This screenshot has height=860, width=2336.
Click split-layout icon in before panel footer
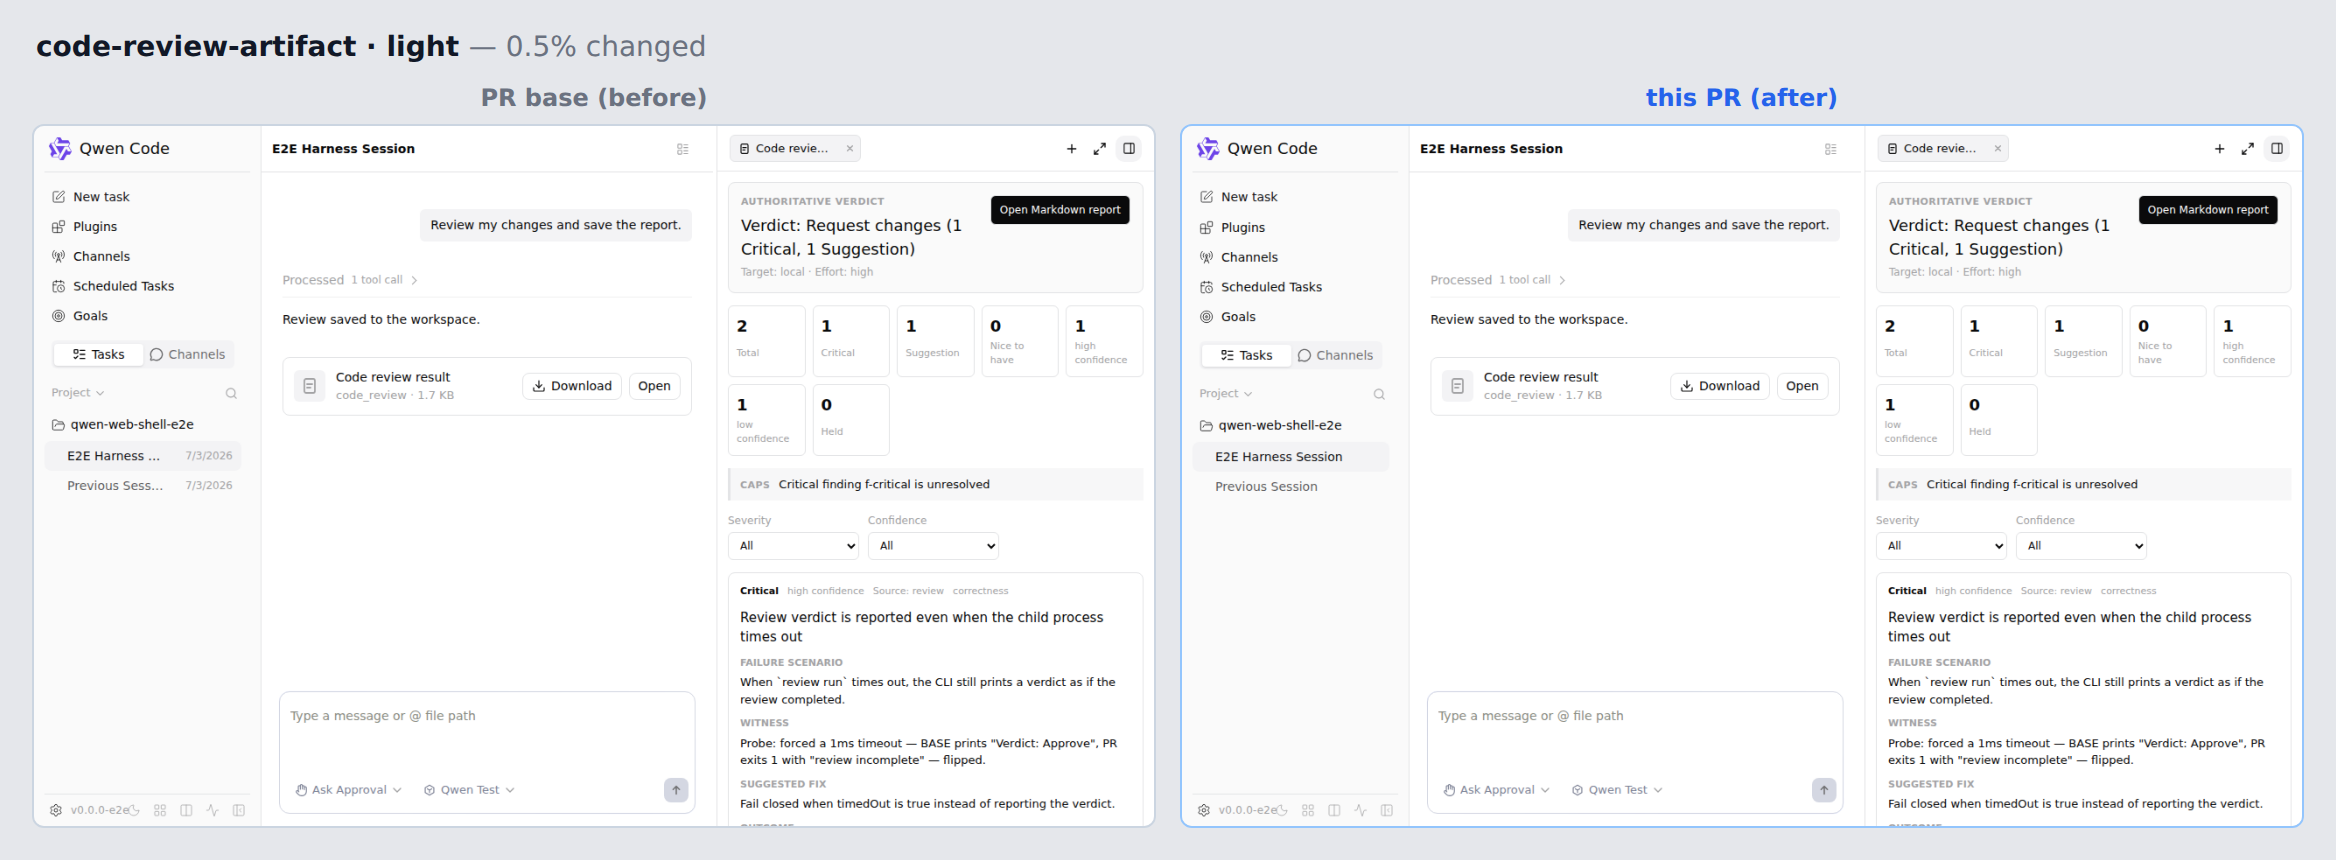coord(186,810)
